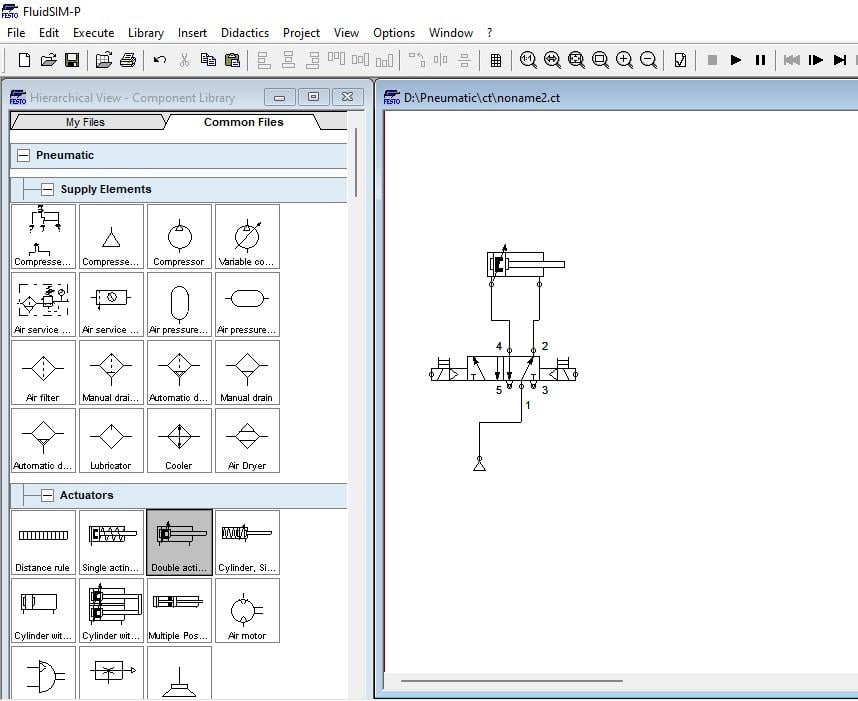This screenshot has width=858, height=701.
Task: Print the circuit diagram
Action: pos(129,60)
